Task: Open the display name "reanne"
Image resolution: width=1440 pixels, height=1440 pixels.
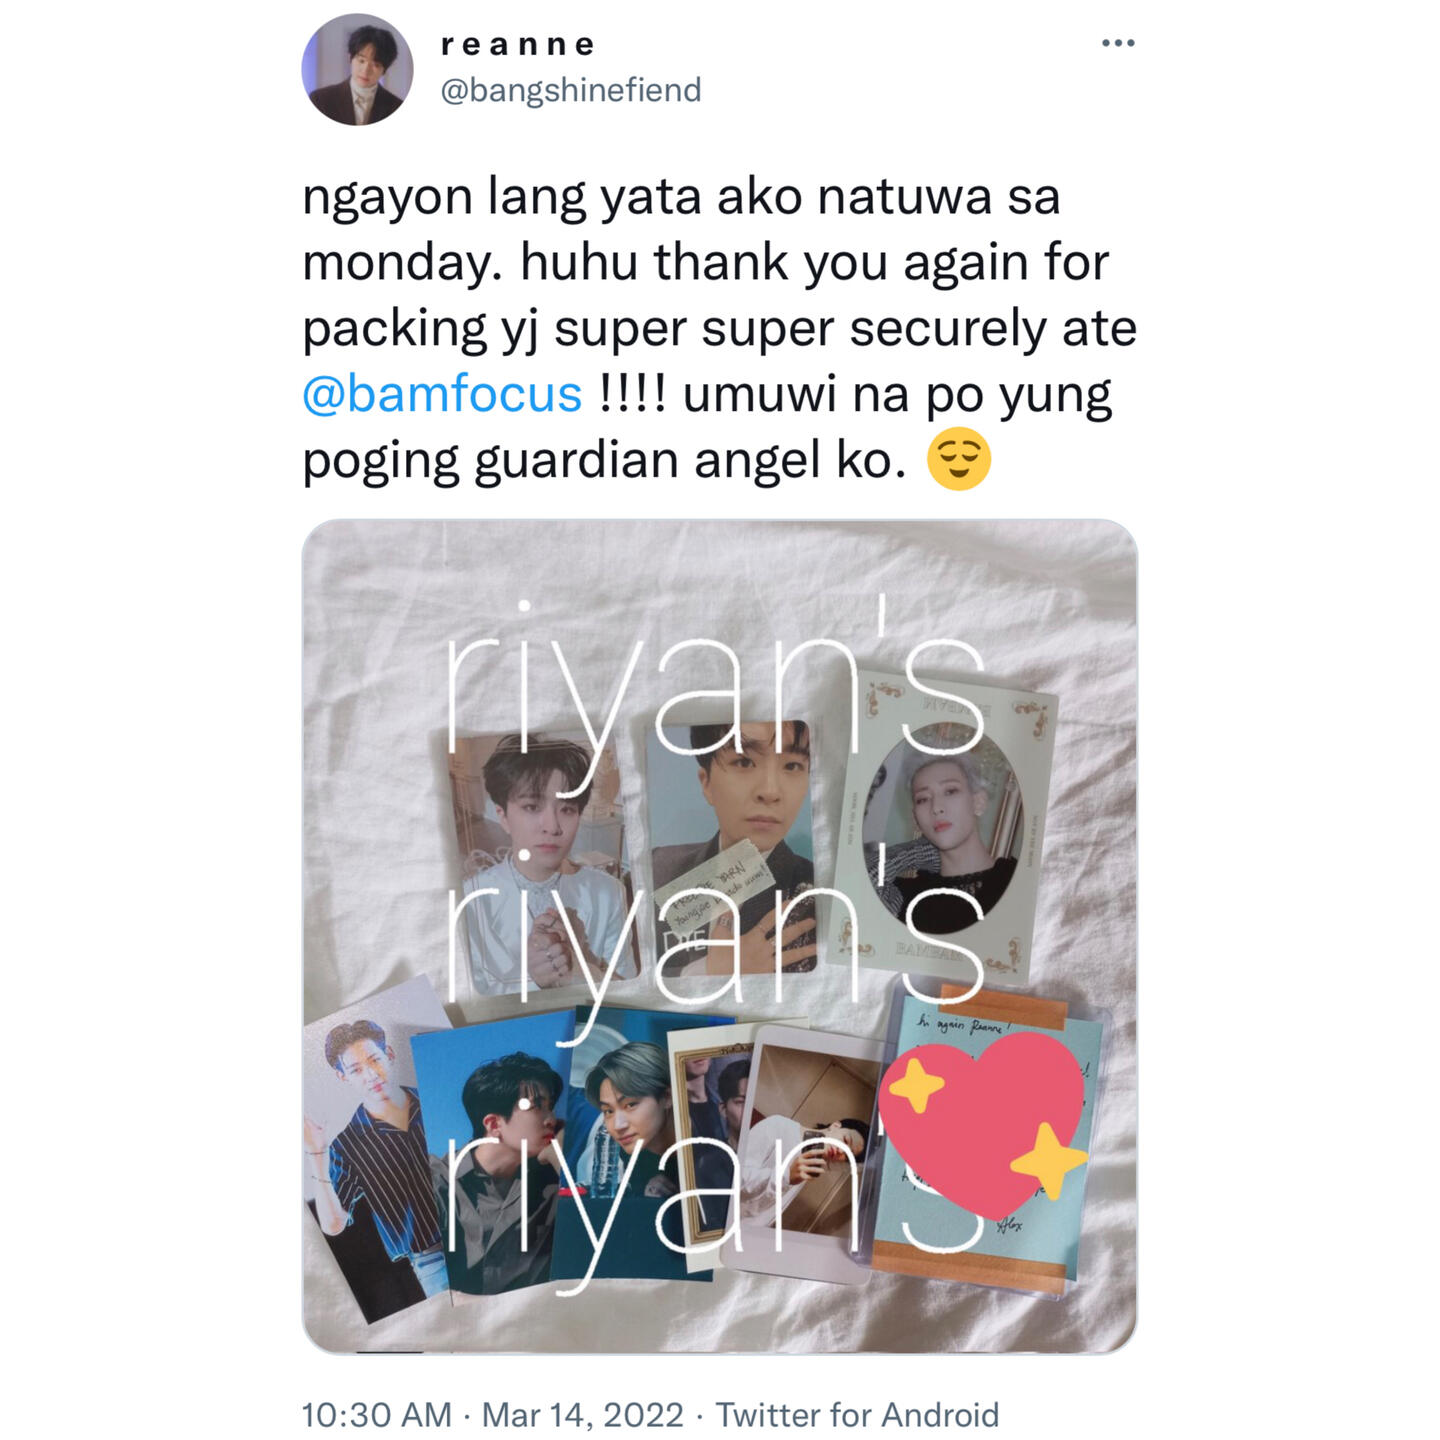Action: pyautogui.click(x=517, y=45)
